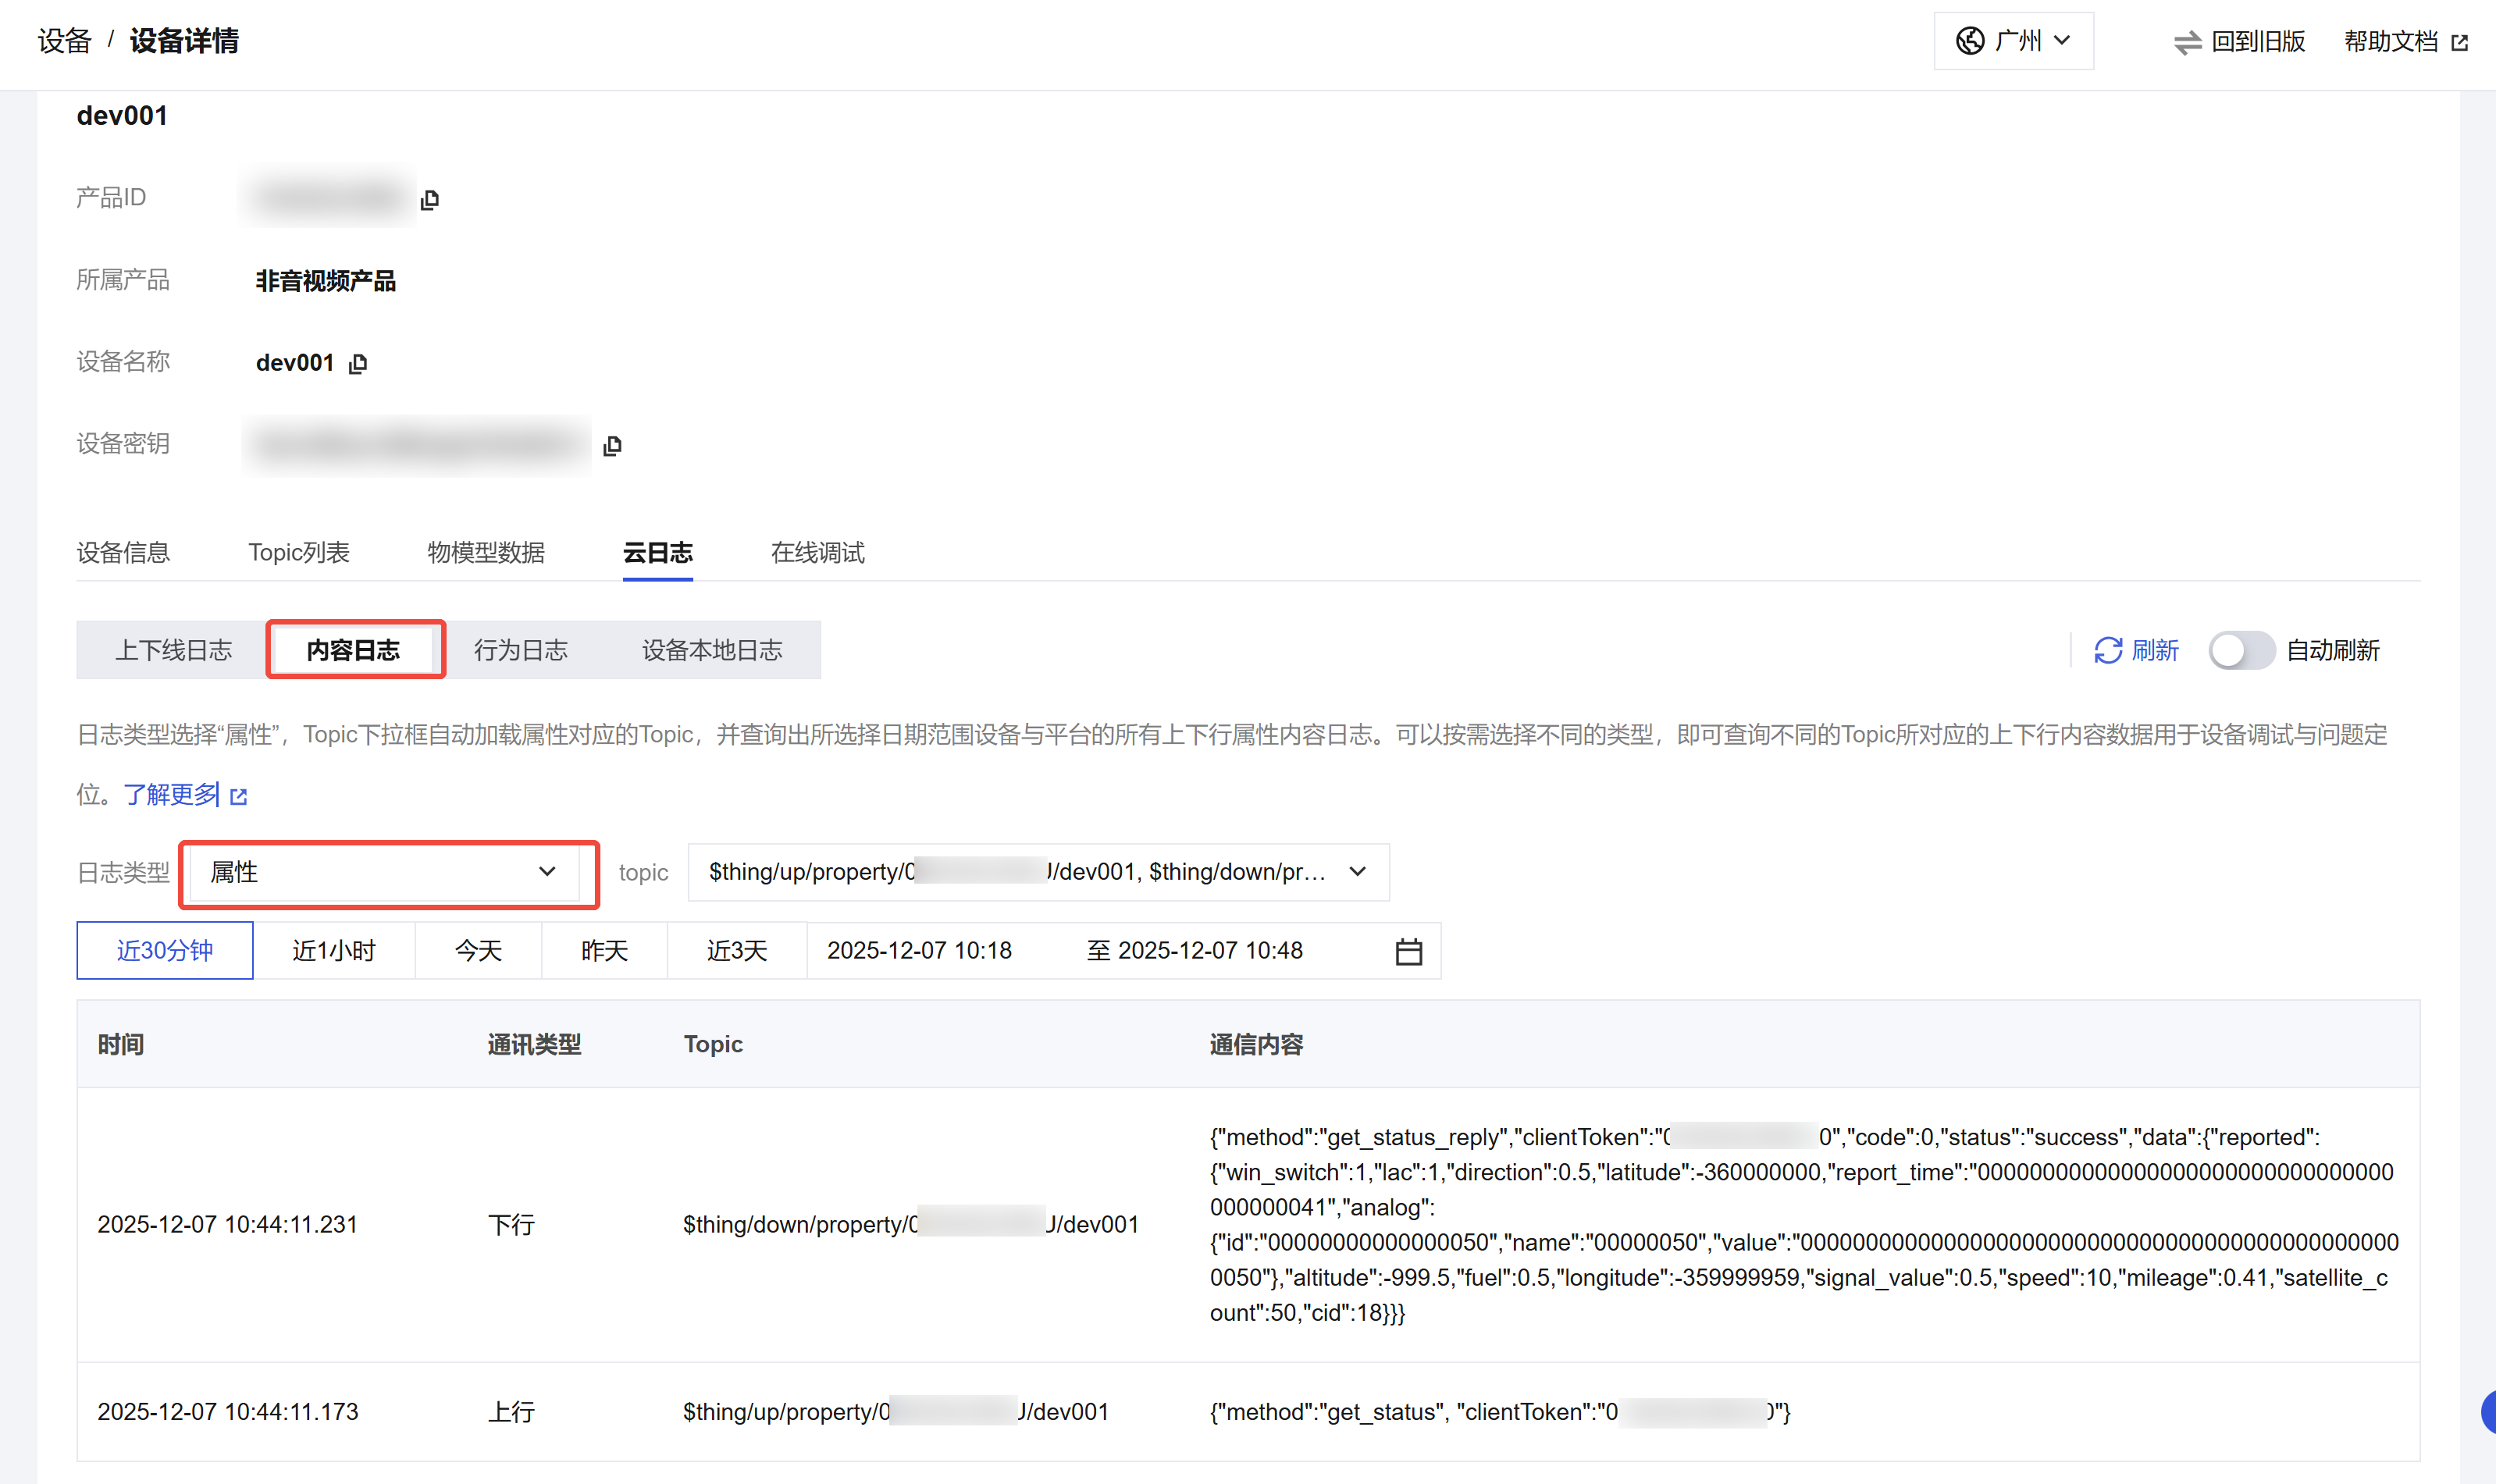Open 帮助文档 external link icon
The width and height of the screenshot is (2496, 1484).
pyautogui.click(x=2460, y=42)
